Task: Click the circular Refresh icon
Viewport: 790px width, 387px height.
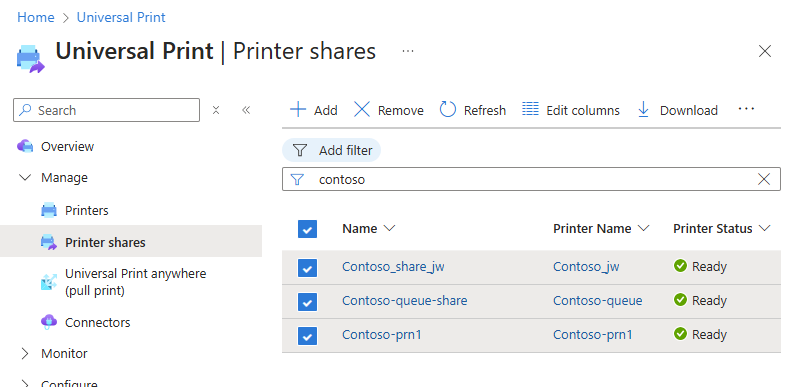Action: point(447,109)
